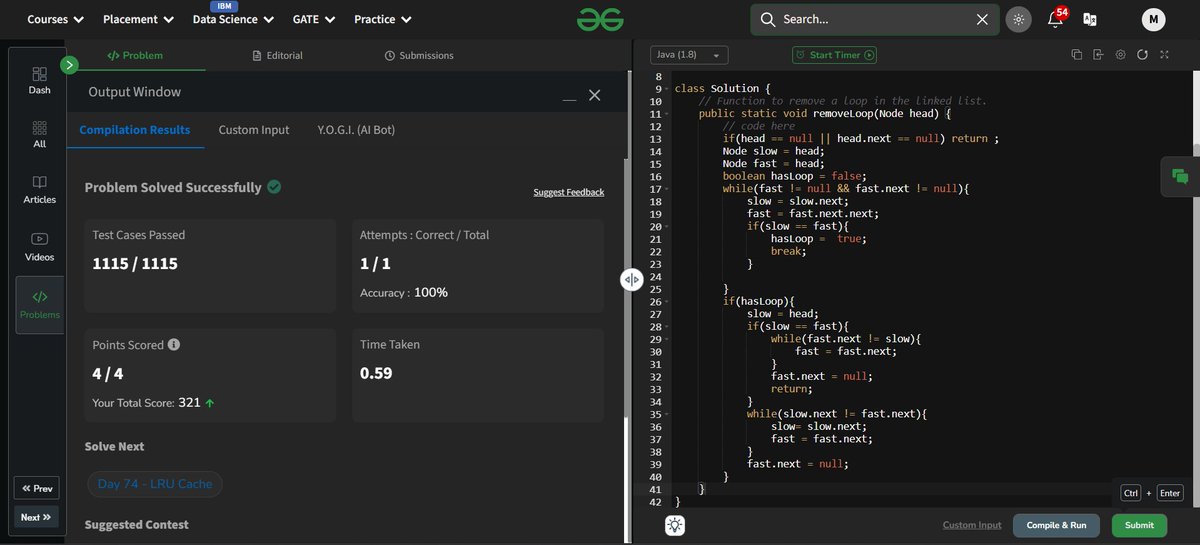Expand the Courses dropdown
The height and width of the screenshot is (545, 1200).
tap(56, 19)
